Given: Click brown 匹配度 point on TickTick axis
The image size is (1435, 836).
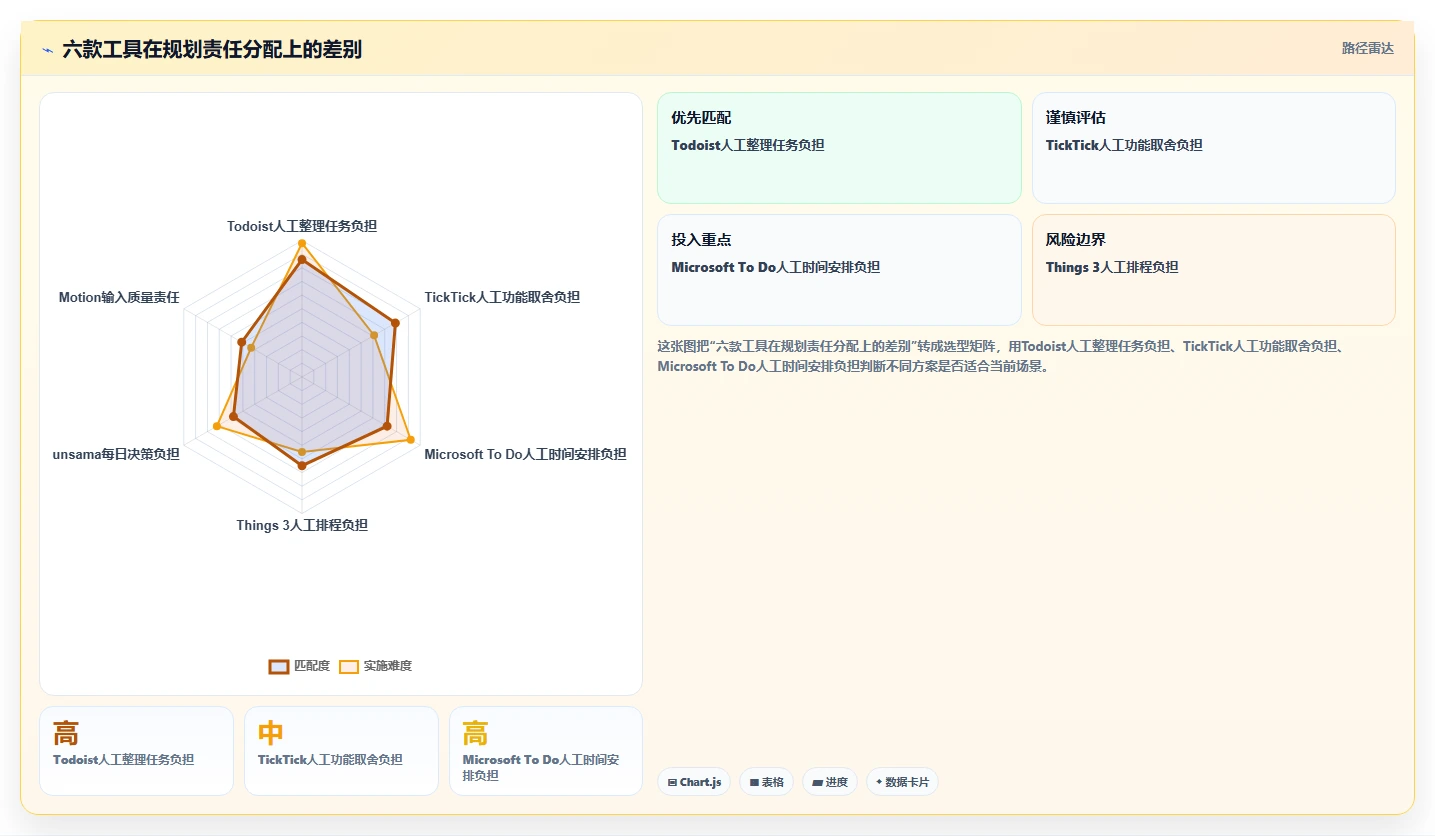Looking at the screenshot, I should 395,322.
